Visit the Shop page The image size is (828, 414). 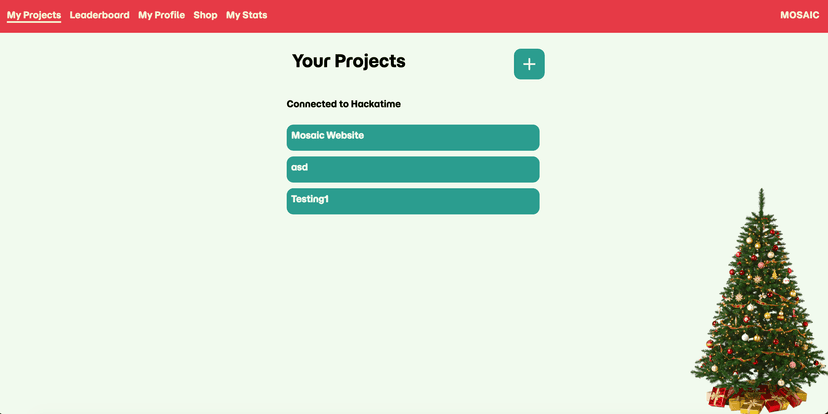coord(205,15)
